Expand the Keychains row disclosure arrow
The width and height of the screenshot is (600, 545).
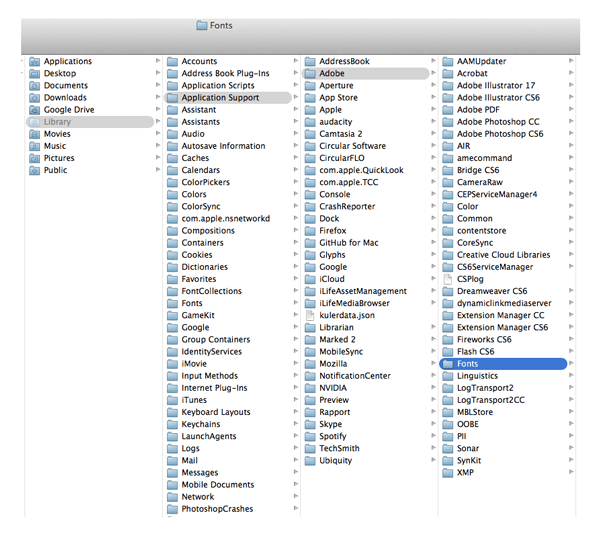tap(296, 424)
